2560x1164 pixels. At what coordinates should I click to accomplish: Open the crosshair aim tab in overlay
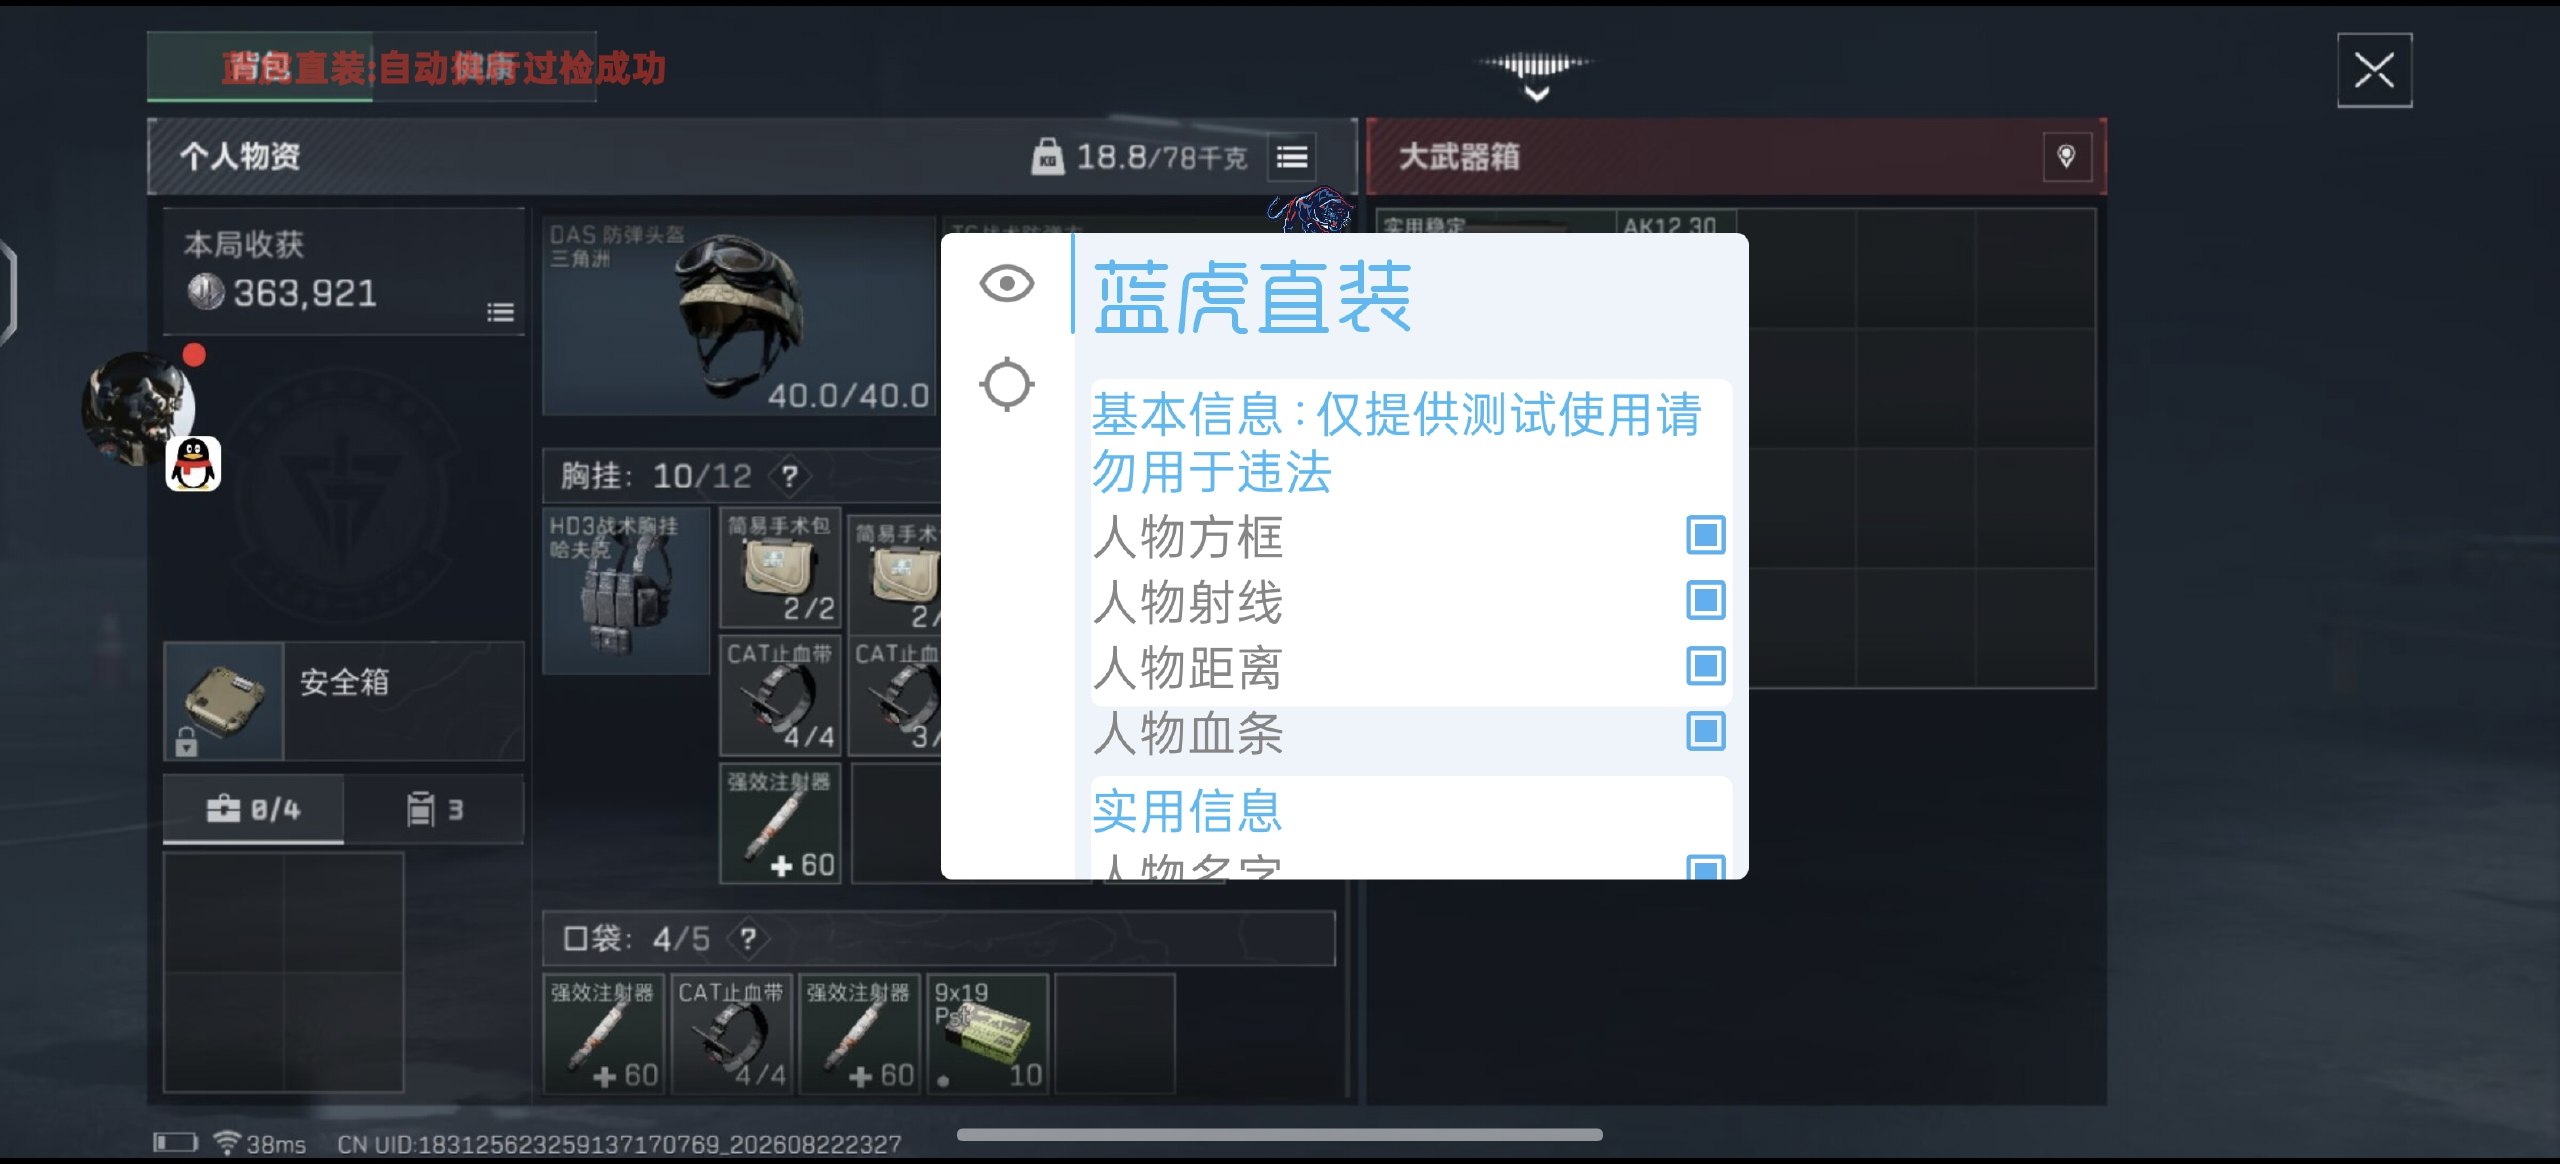click(x=1006, y=384)
